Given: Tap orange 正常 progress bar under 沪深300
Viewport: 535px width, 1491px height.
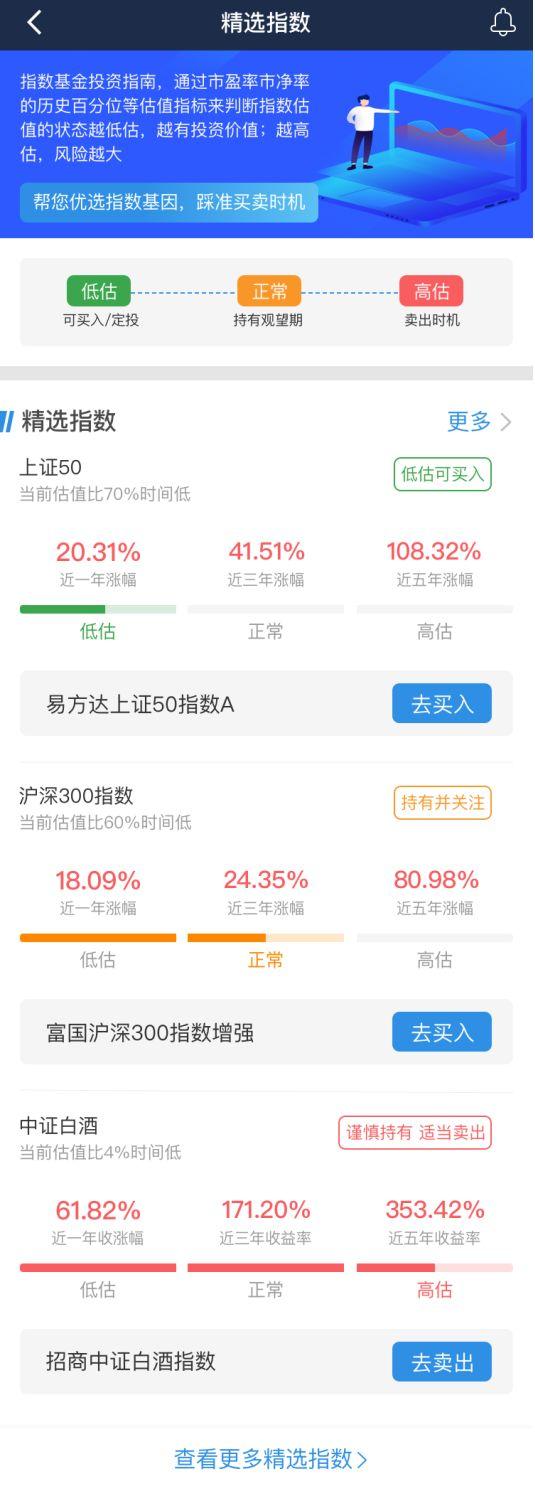Looking at the screenshot, I should 266,938.
